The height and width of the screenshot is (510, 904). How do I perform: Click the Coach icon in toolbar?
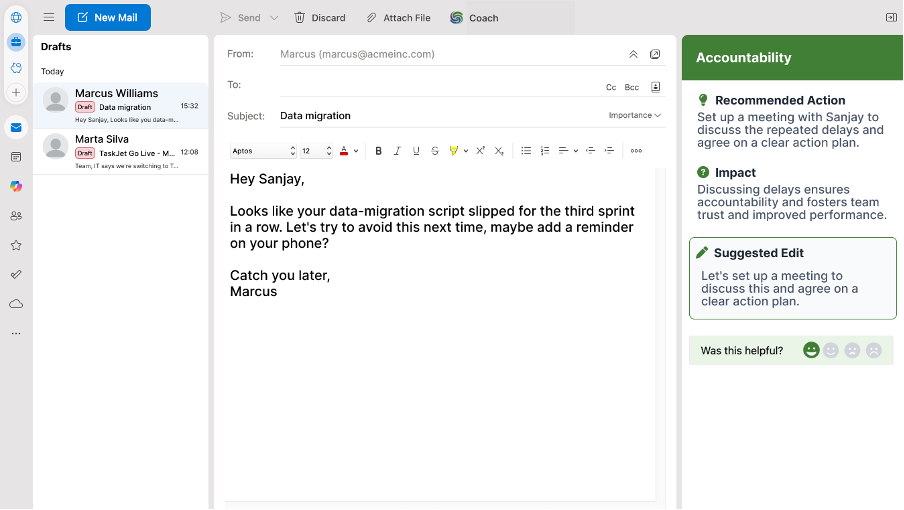pos(457,18)
